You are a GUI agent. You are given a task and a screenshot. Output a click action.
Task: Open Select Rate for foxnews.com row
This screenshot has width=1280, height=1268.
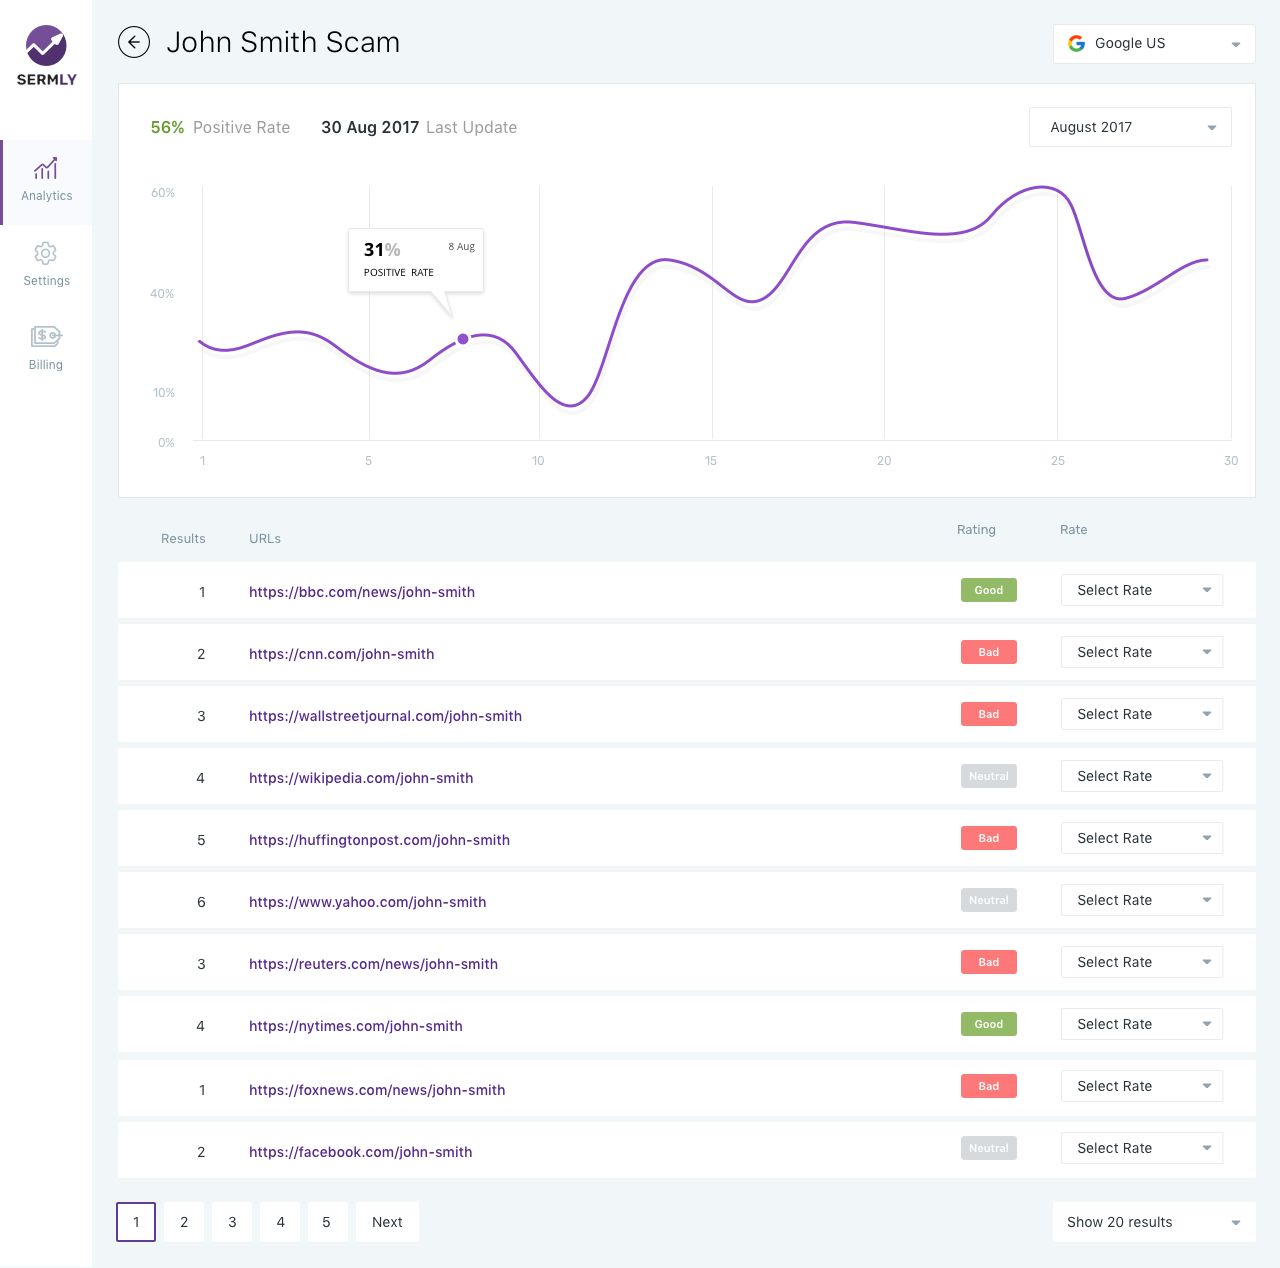click(x=1142, y=1086)
